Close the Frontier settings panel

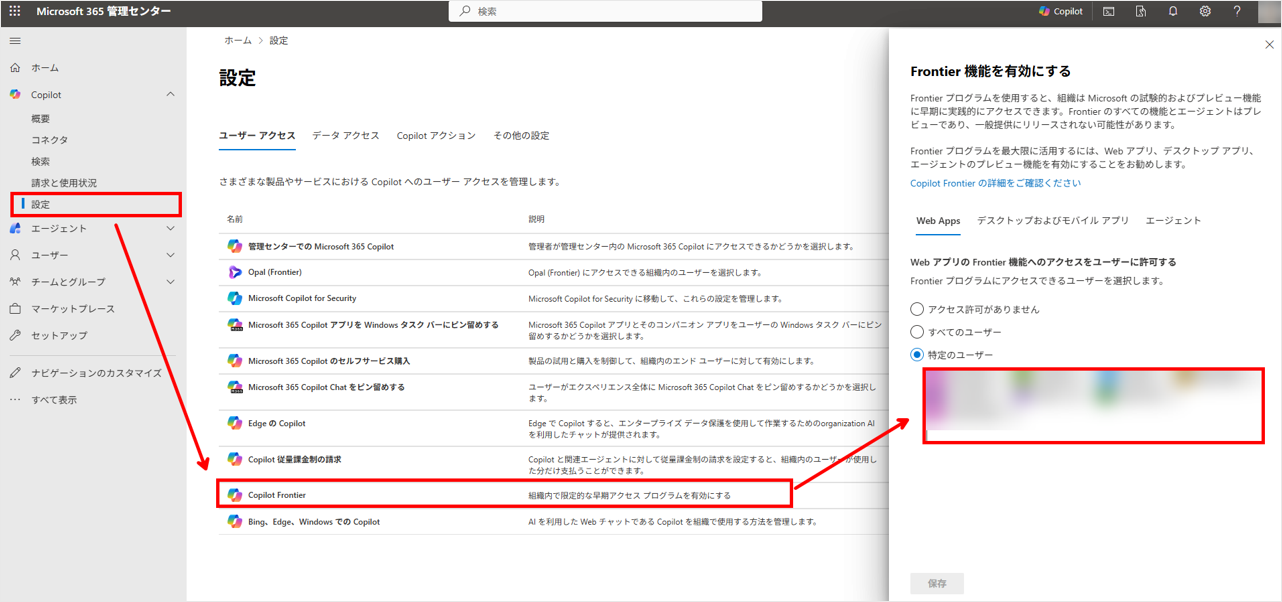pos(1270,45)
